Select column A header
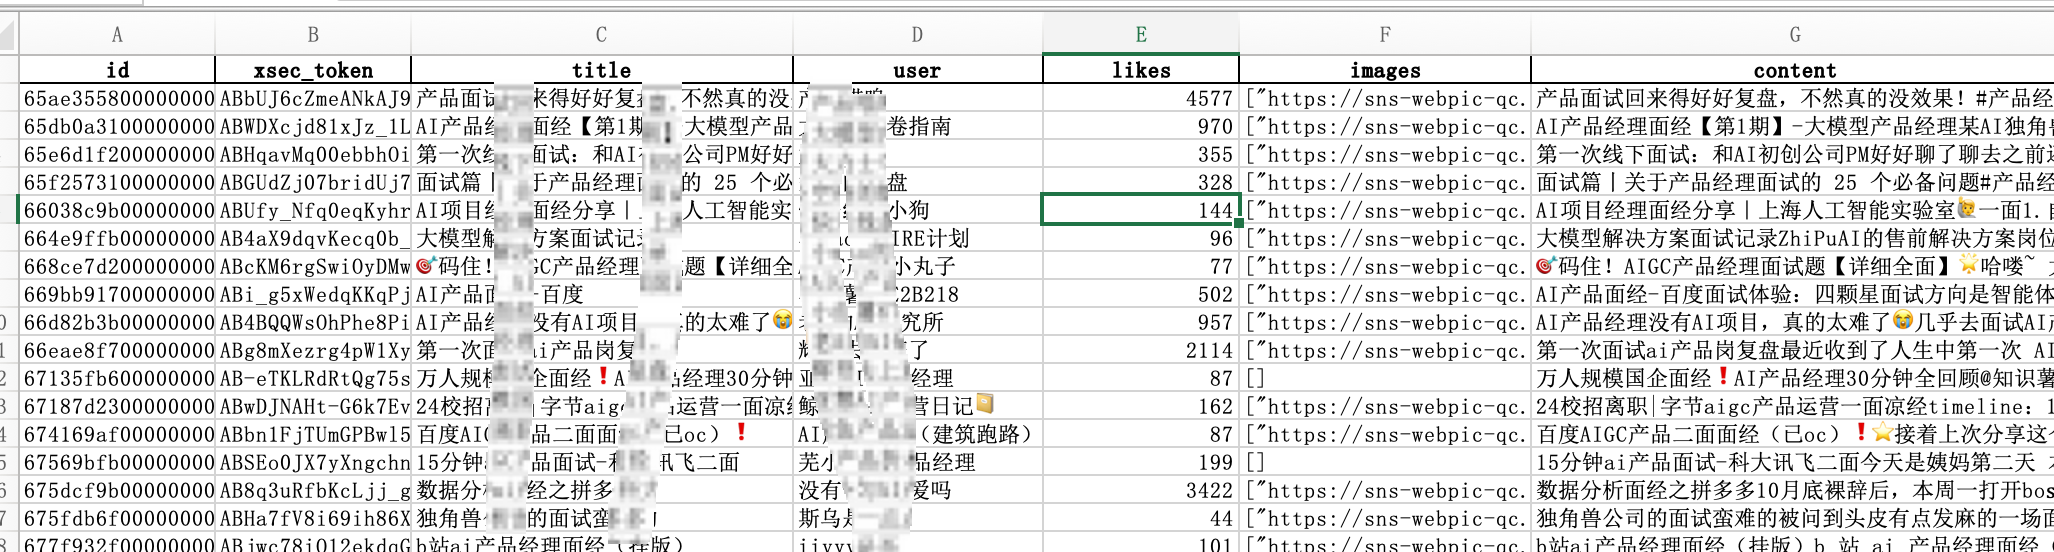This screenshot has width=2054, height=552. [117, 35]
